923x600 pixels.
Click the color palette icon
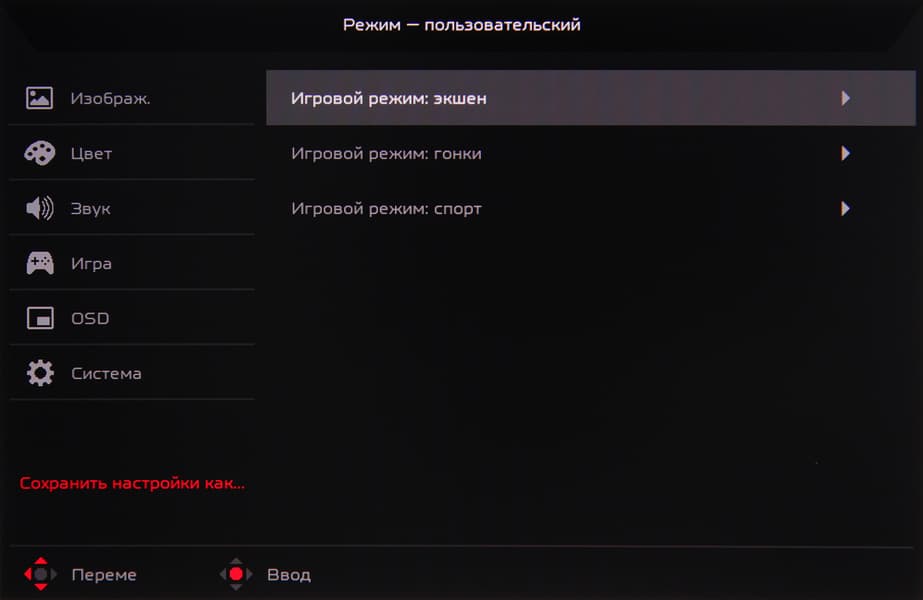point(39,153)
